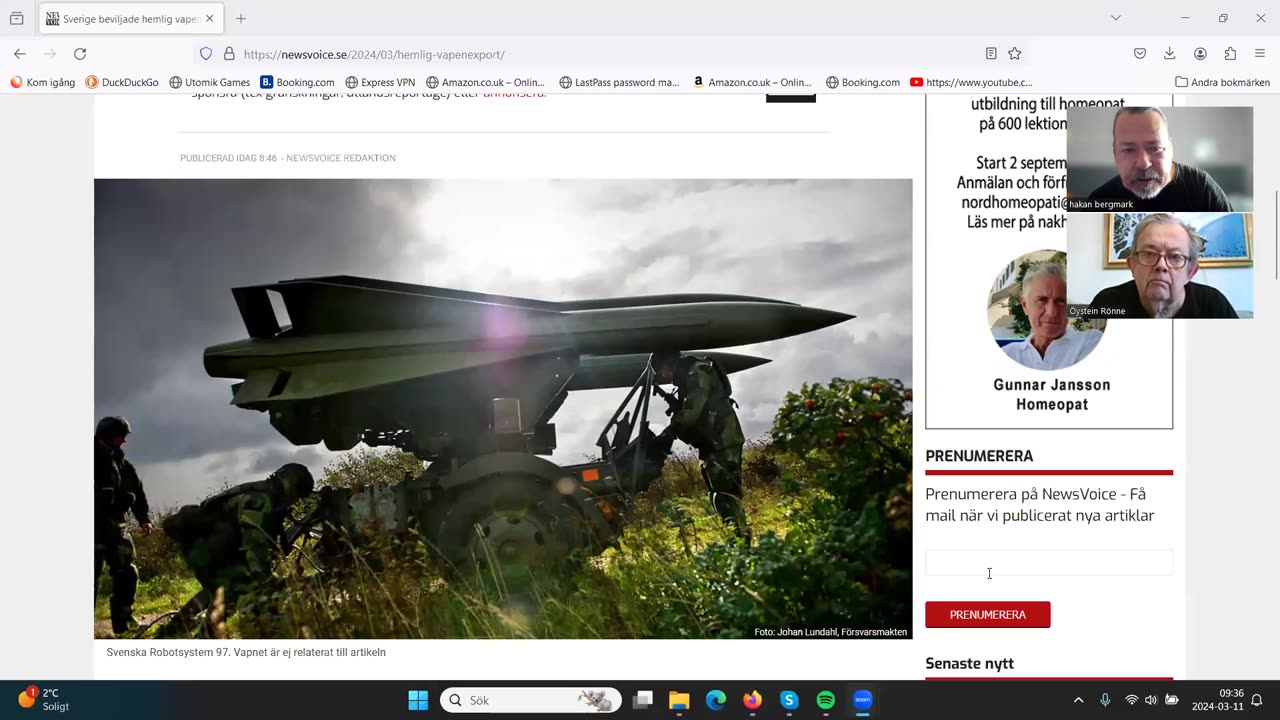Reload the current page
This screenshot has width=1280, height=720.
tap(80, 54)
